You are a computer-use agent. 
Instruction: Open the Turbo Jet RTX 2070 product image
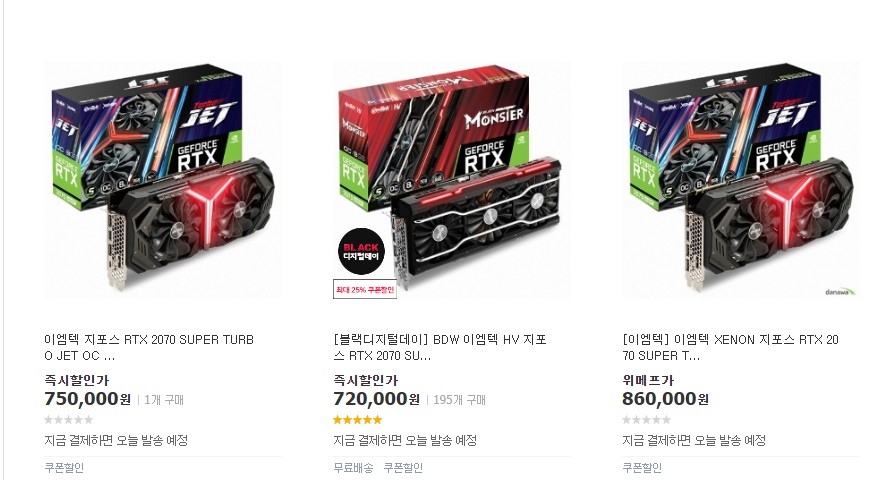[163, 180]
